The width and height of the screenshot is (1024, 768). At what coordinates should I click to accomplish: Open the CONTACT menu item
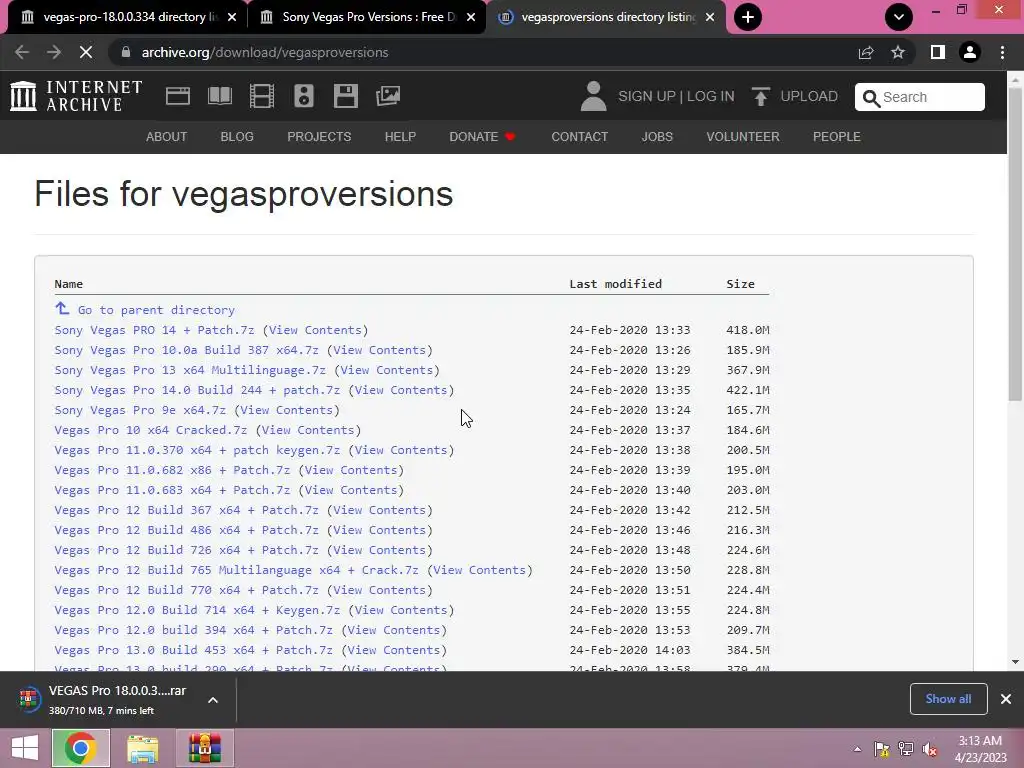coord(580,136)
